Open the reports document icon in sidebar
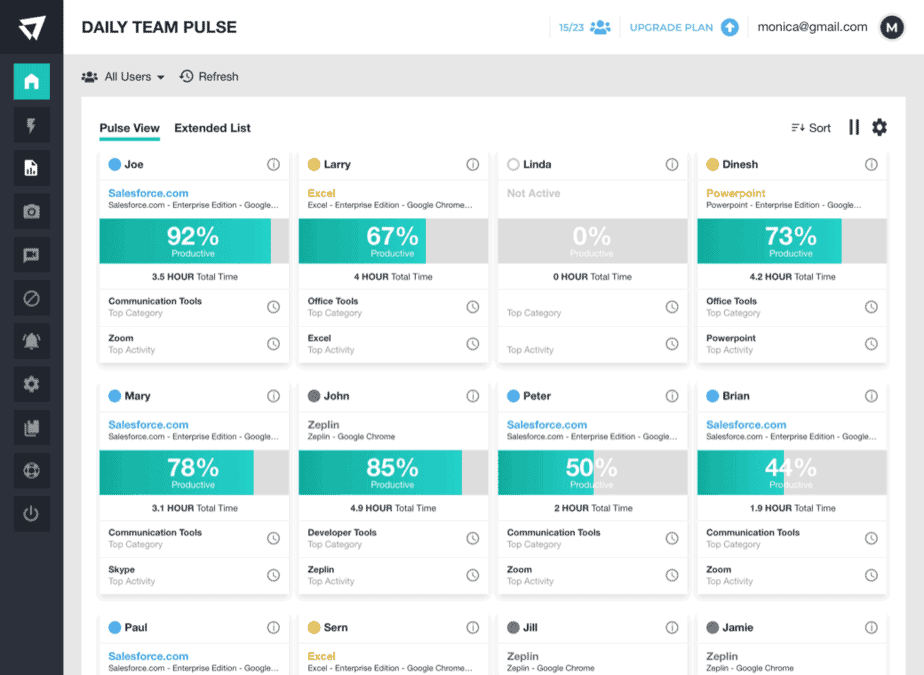Viewport: 924px width, 675px height. 30,168
